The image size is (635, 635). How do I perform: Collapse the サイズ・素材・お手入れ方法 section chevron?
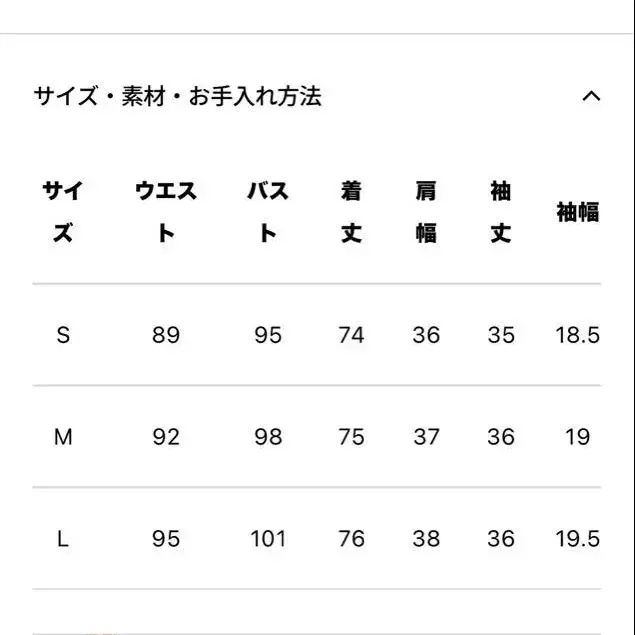591,97
